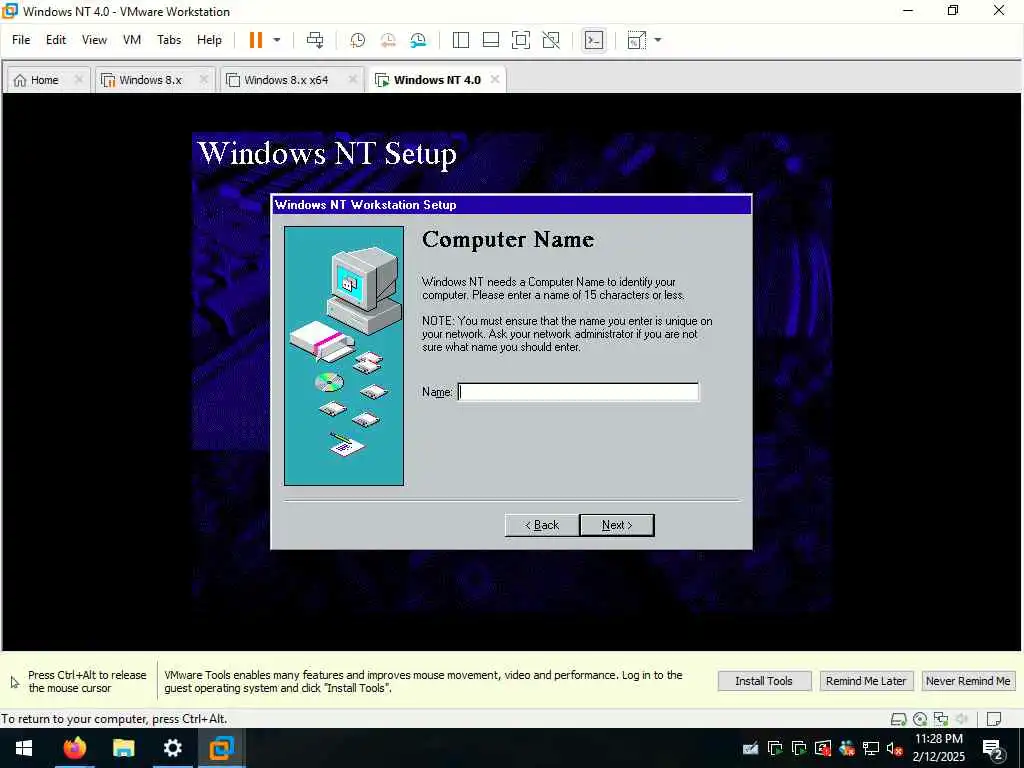1024x768 pixels.
Task: Open the View menu
Action: [94, 40]
